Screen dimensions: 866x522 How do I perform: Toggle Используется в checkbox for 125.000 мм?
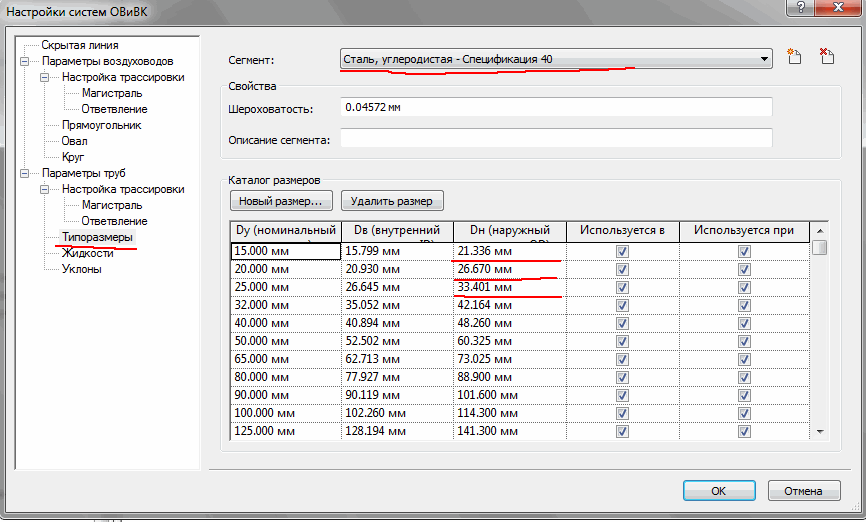pos(622,431)
